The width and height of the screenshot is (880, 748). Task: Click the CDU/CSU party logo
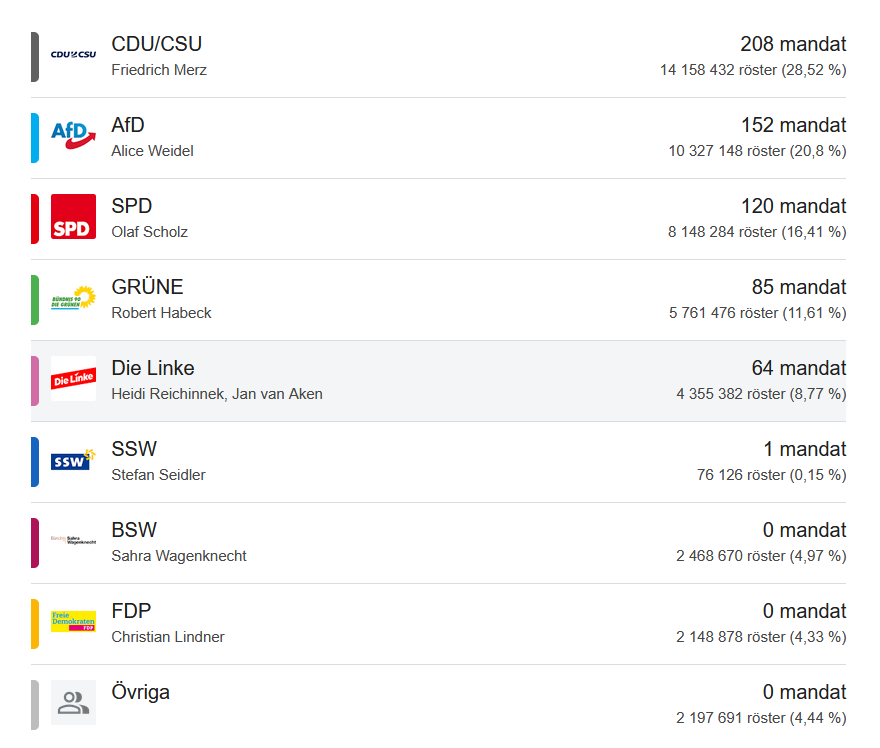coord(73,55)
